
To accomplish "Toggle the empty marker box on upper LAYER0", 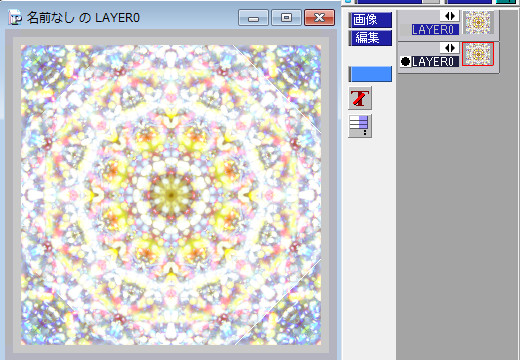I will (x=405, y=30).
